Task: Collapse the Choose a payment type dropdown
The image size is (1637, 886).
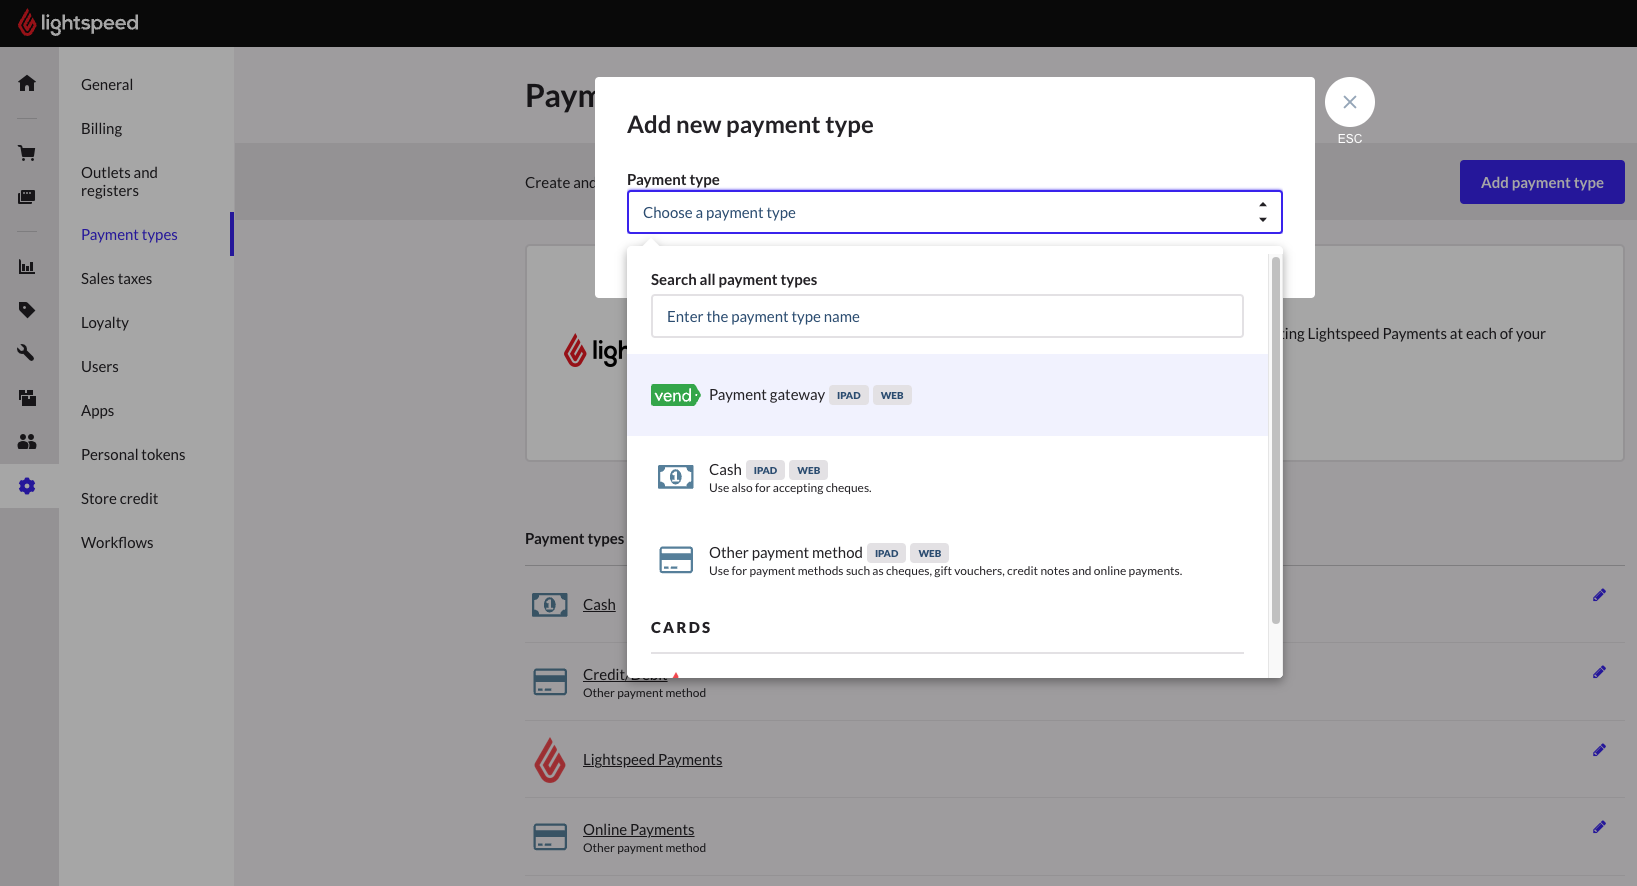Action: point(954,212)
